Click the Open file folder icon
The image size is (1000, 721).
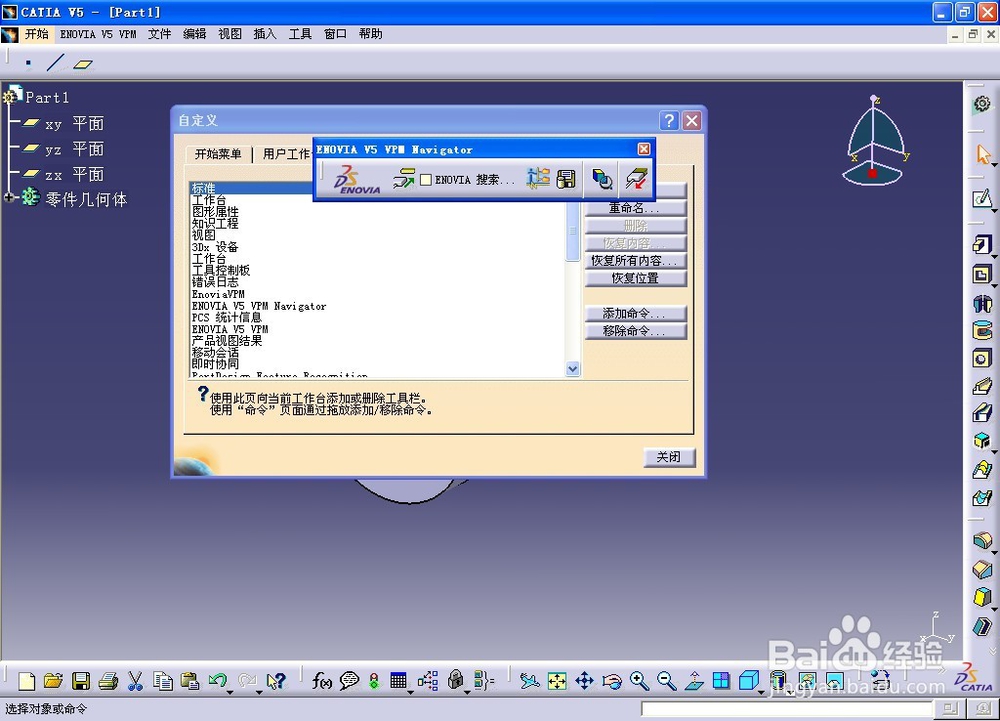54,681
